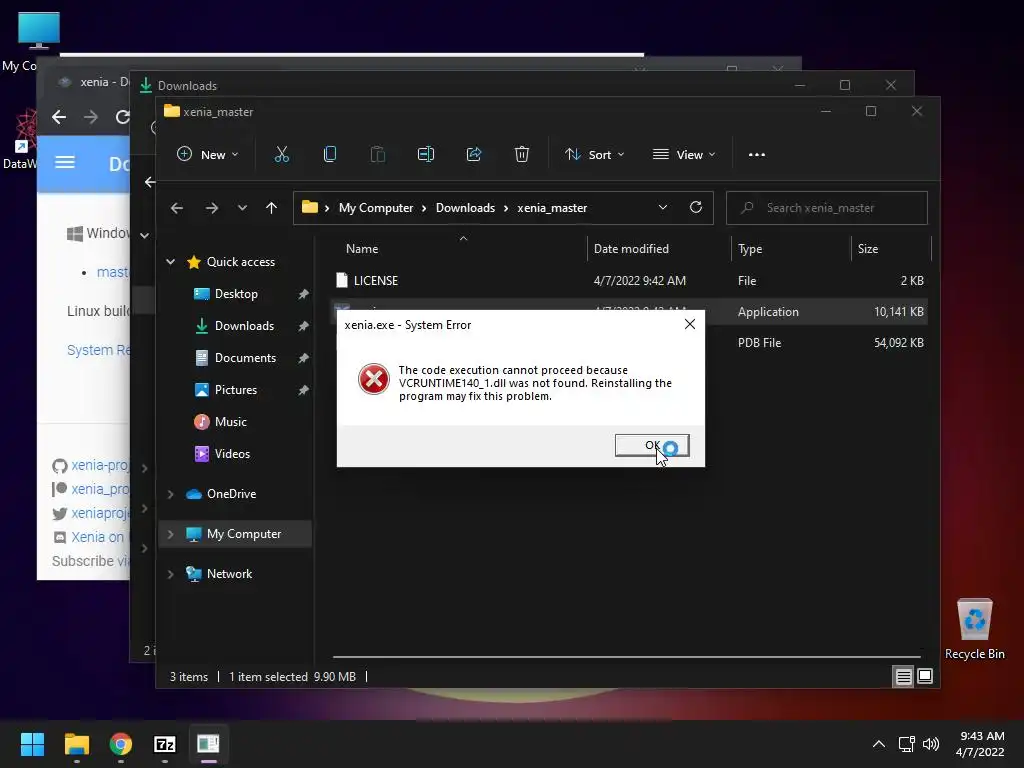Click My Computer in address breadcrumb
Screen dimensions: 1024x768
click(x=376, y=208)
